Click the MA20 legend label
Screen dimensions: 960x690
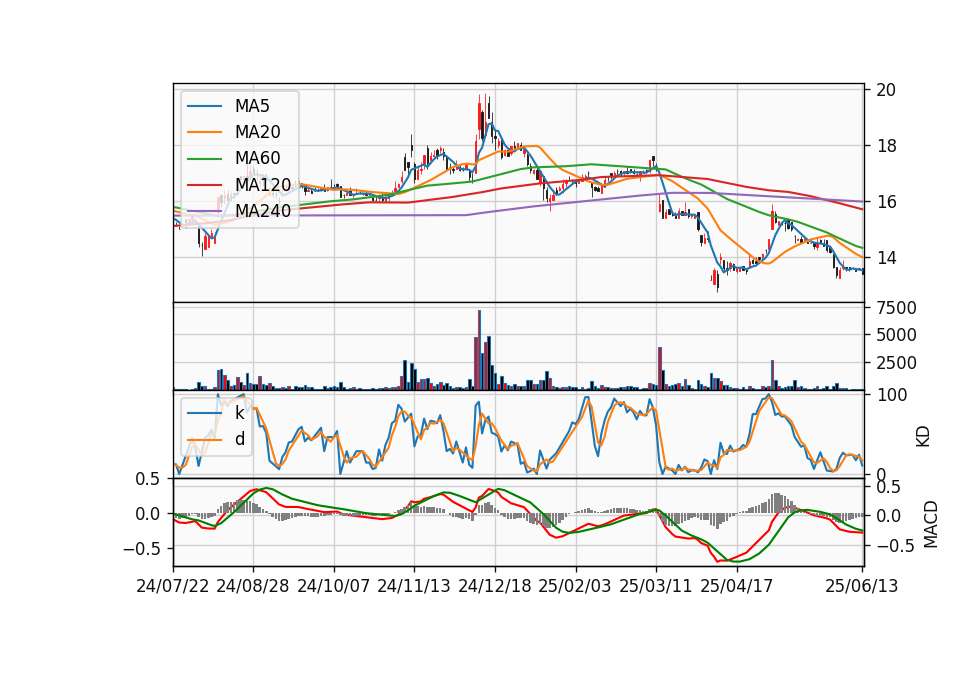click(257, 132)
